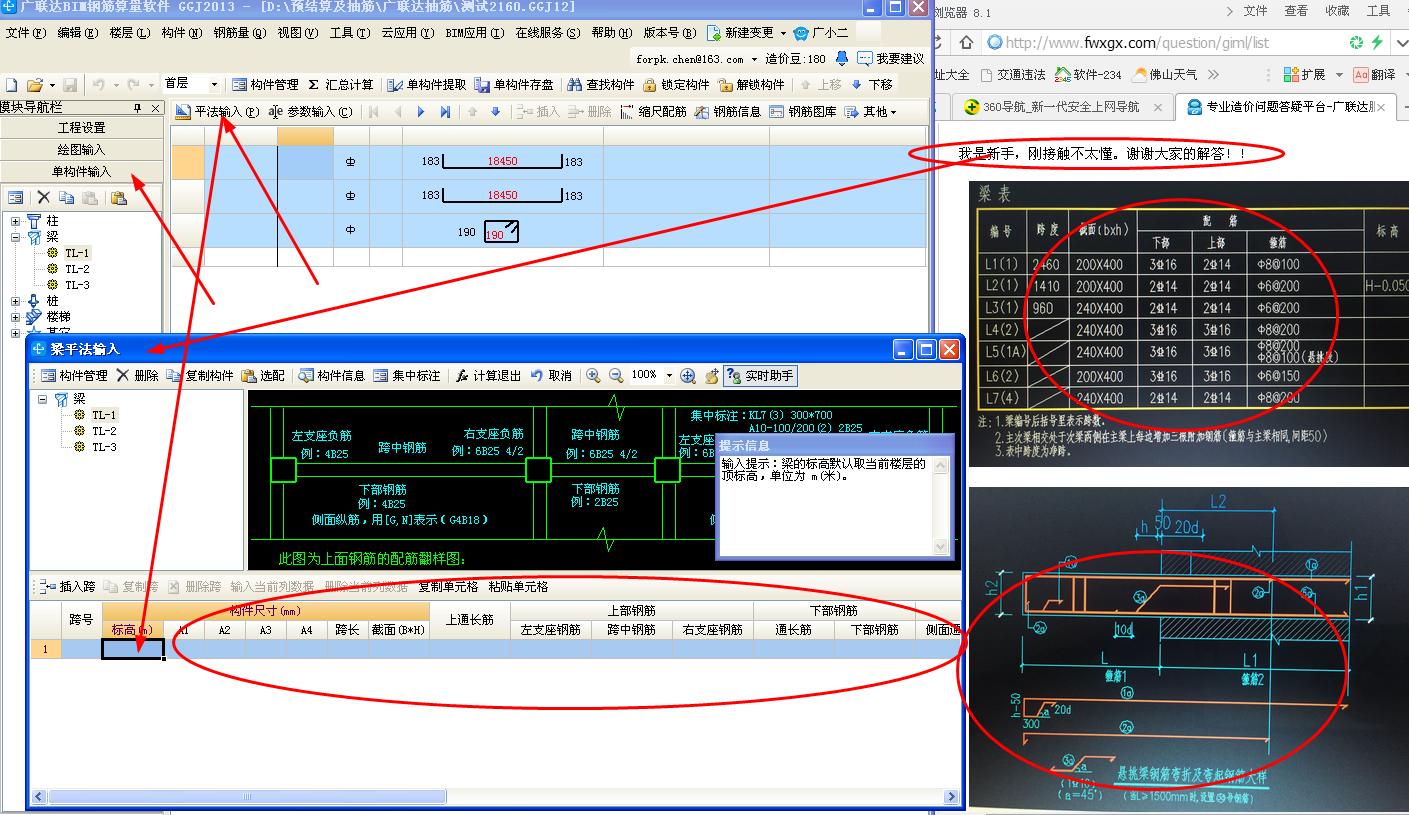Screen dimensions: 1409x815
Task: Click 计算退出 in the beam dialog
Action: point(488,376)
